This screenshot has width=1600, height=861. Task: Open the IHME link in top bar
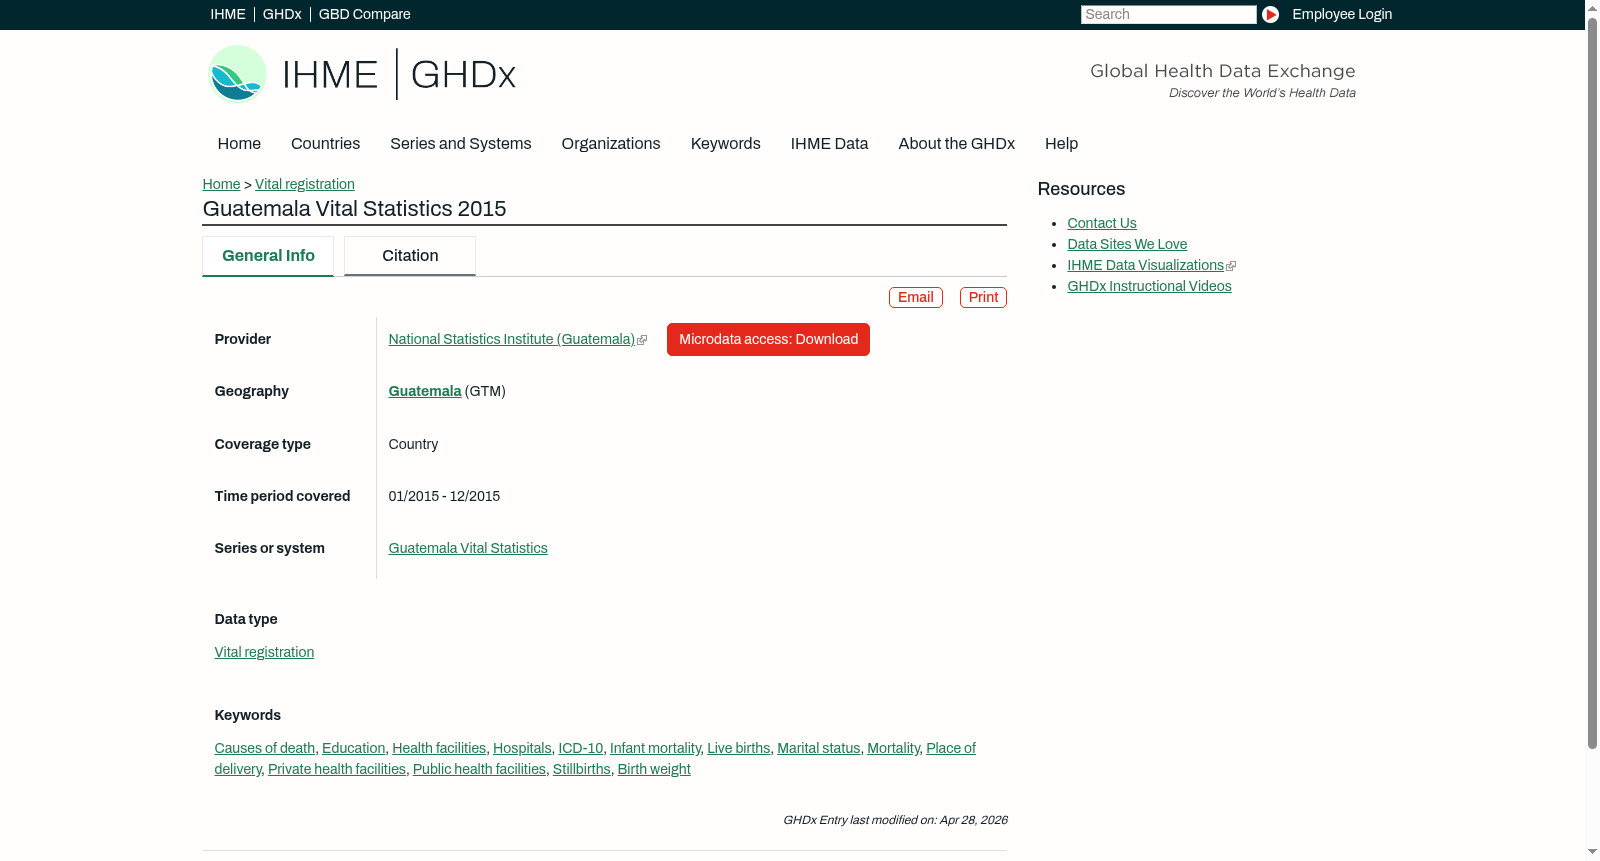point(228,14)
